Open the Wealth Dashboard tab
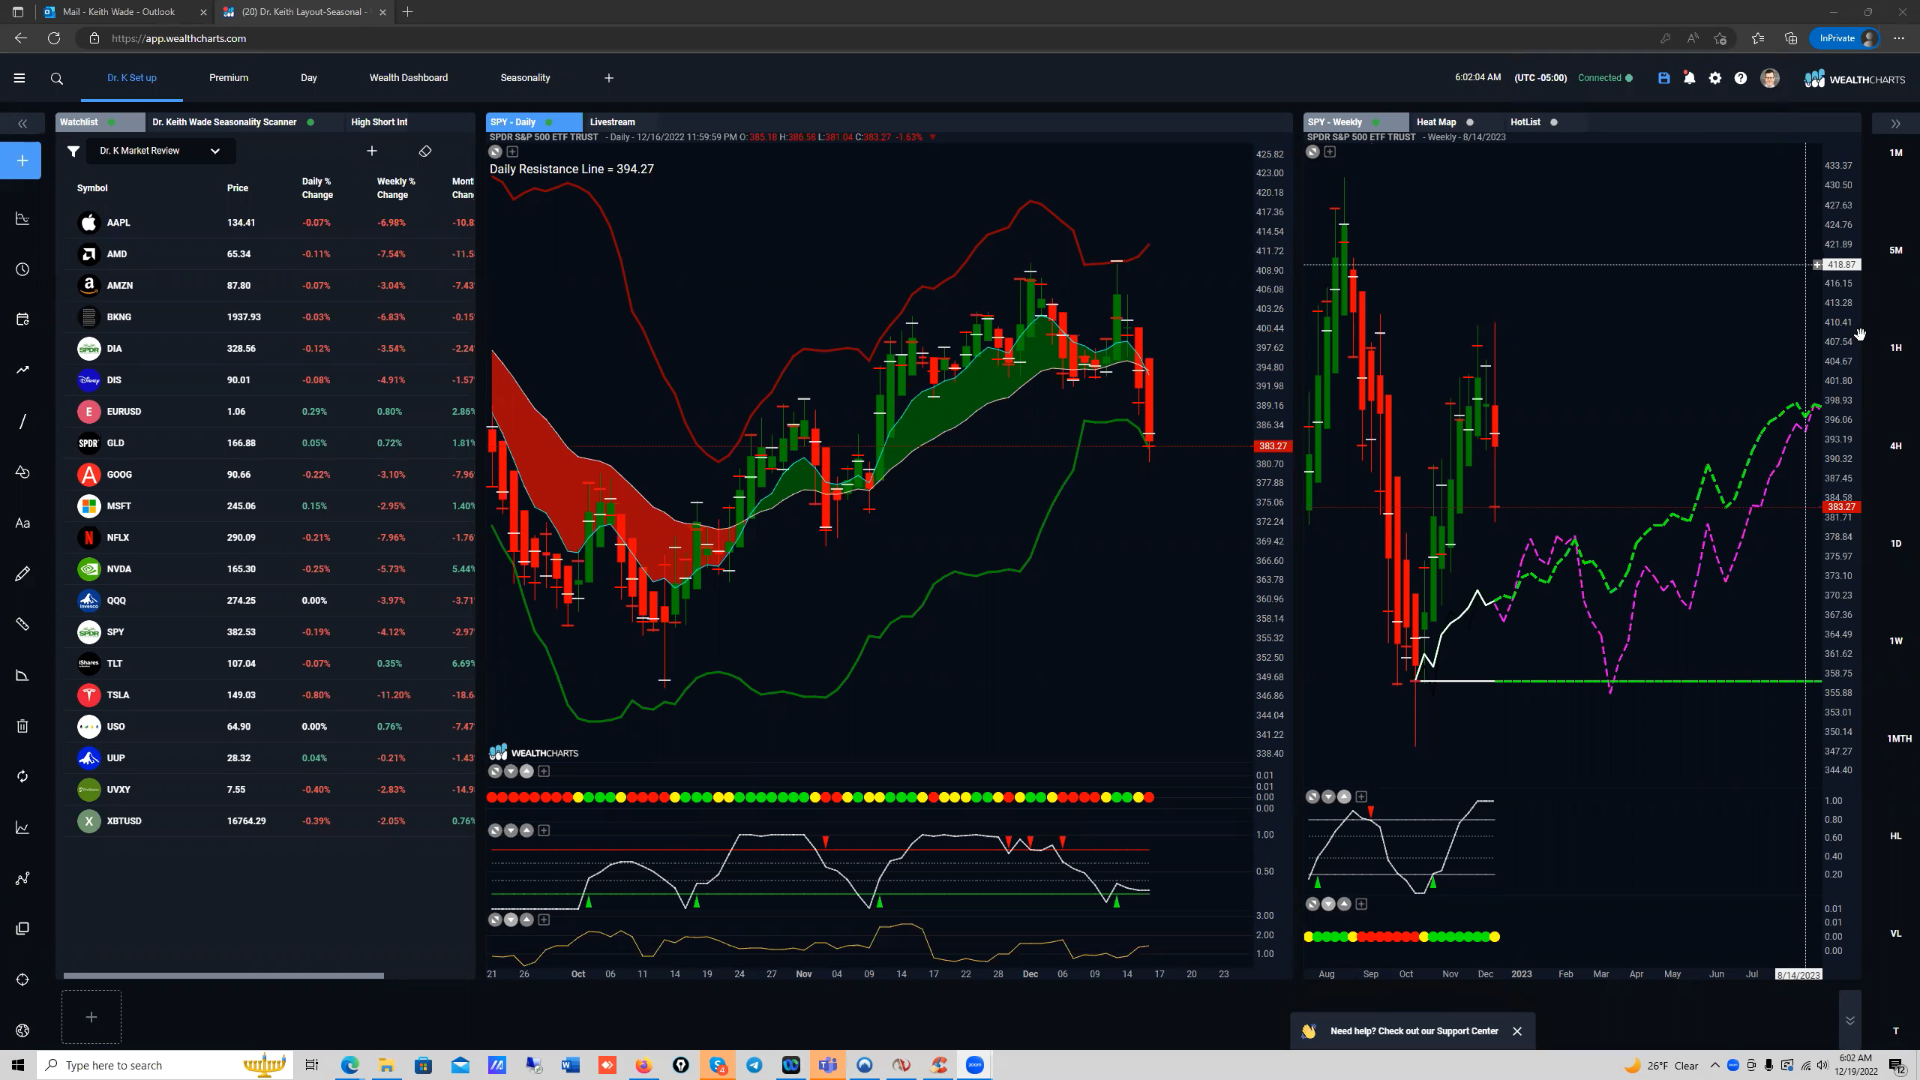This screenshot has height=1080, width=1920. [408, 78]
